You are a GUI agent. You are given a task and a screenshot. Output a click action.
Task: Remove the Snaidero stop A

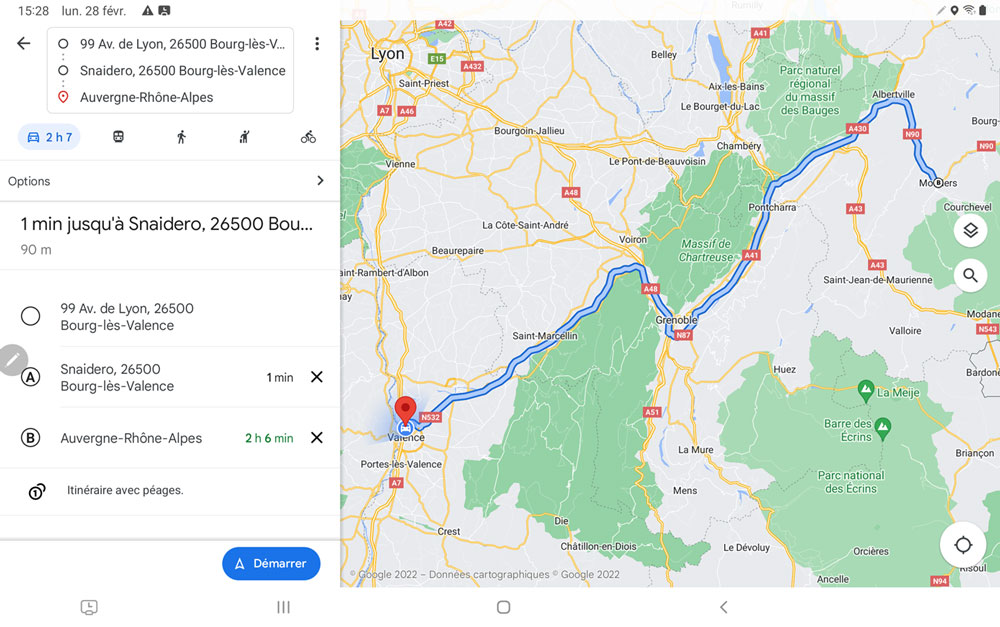point(316,377)
